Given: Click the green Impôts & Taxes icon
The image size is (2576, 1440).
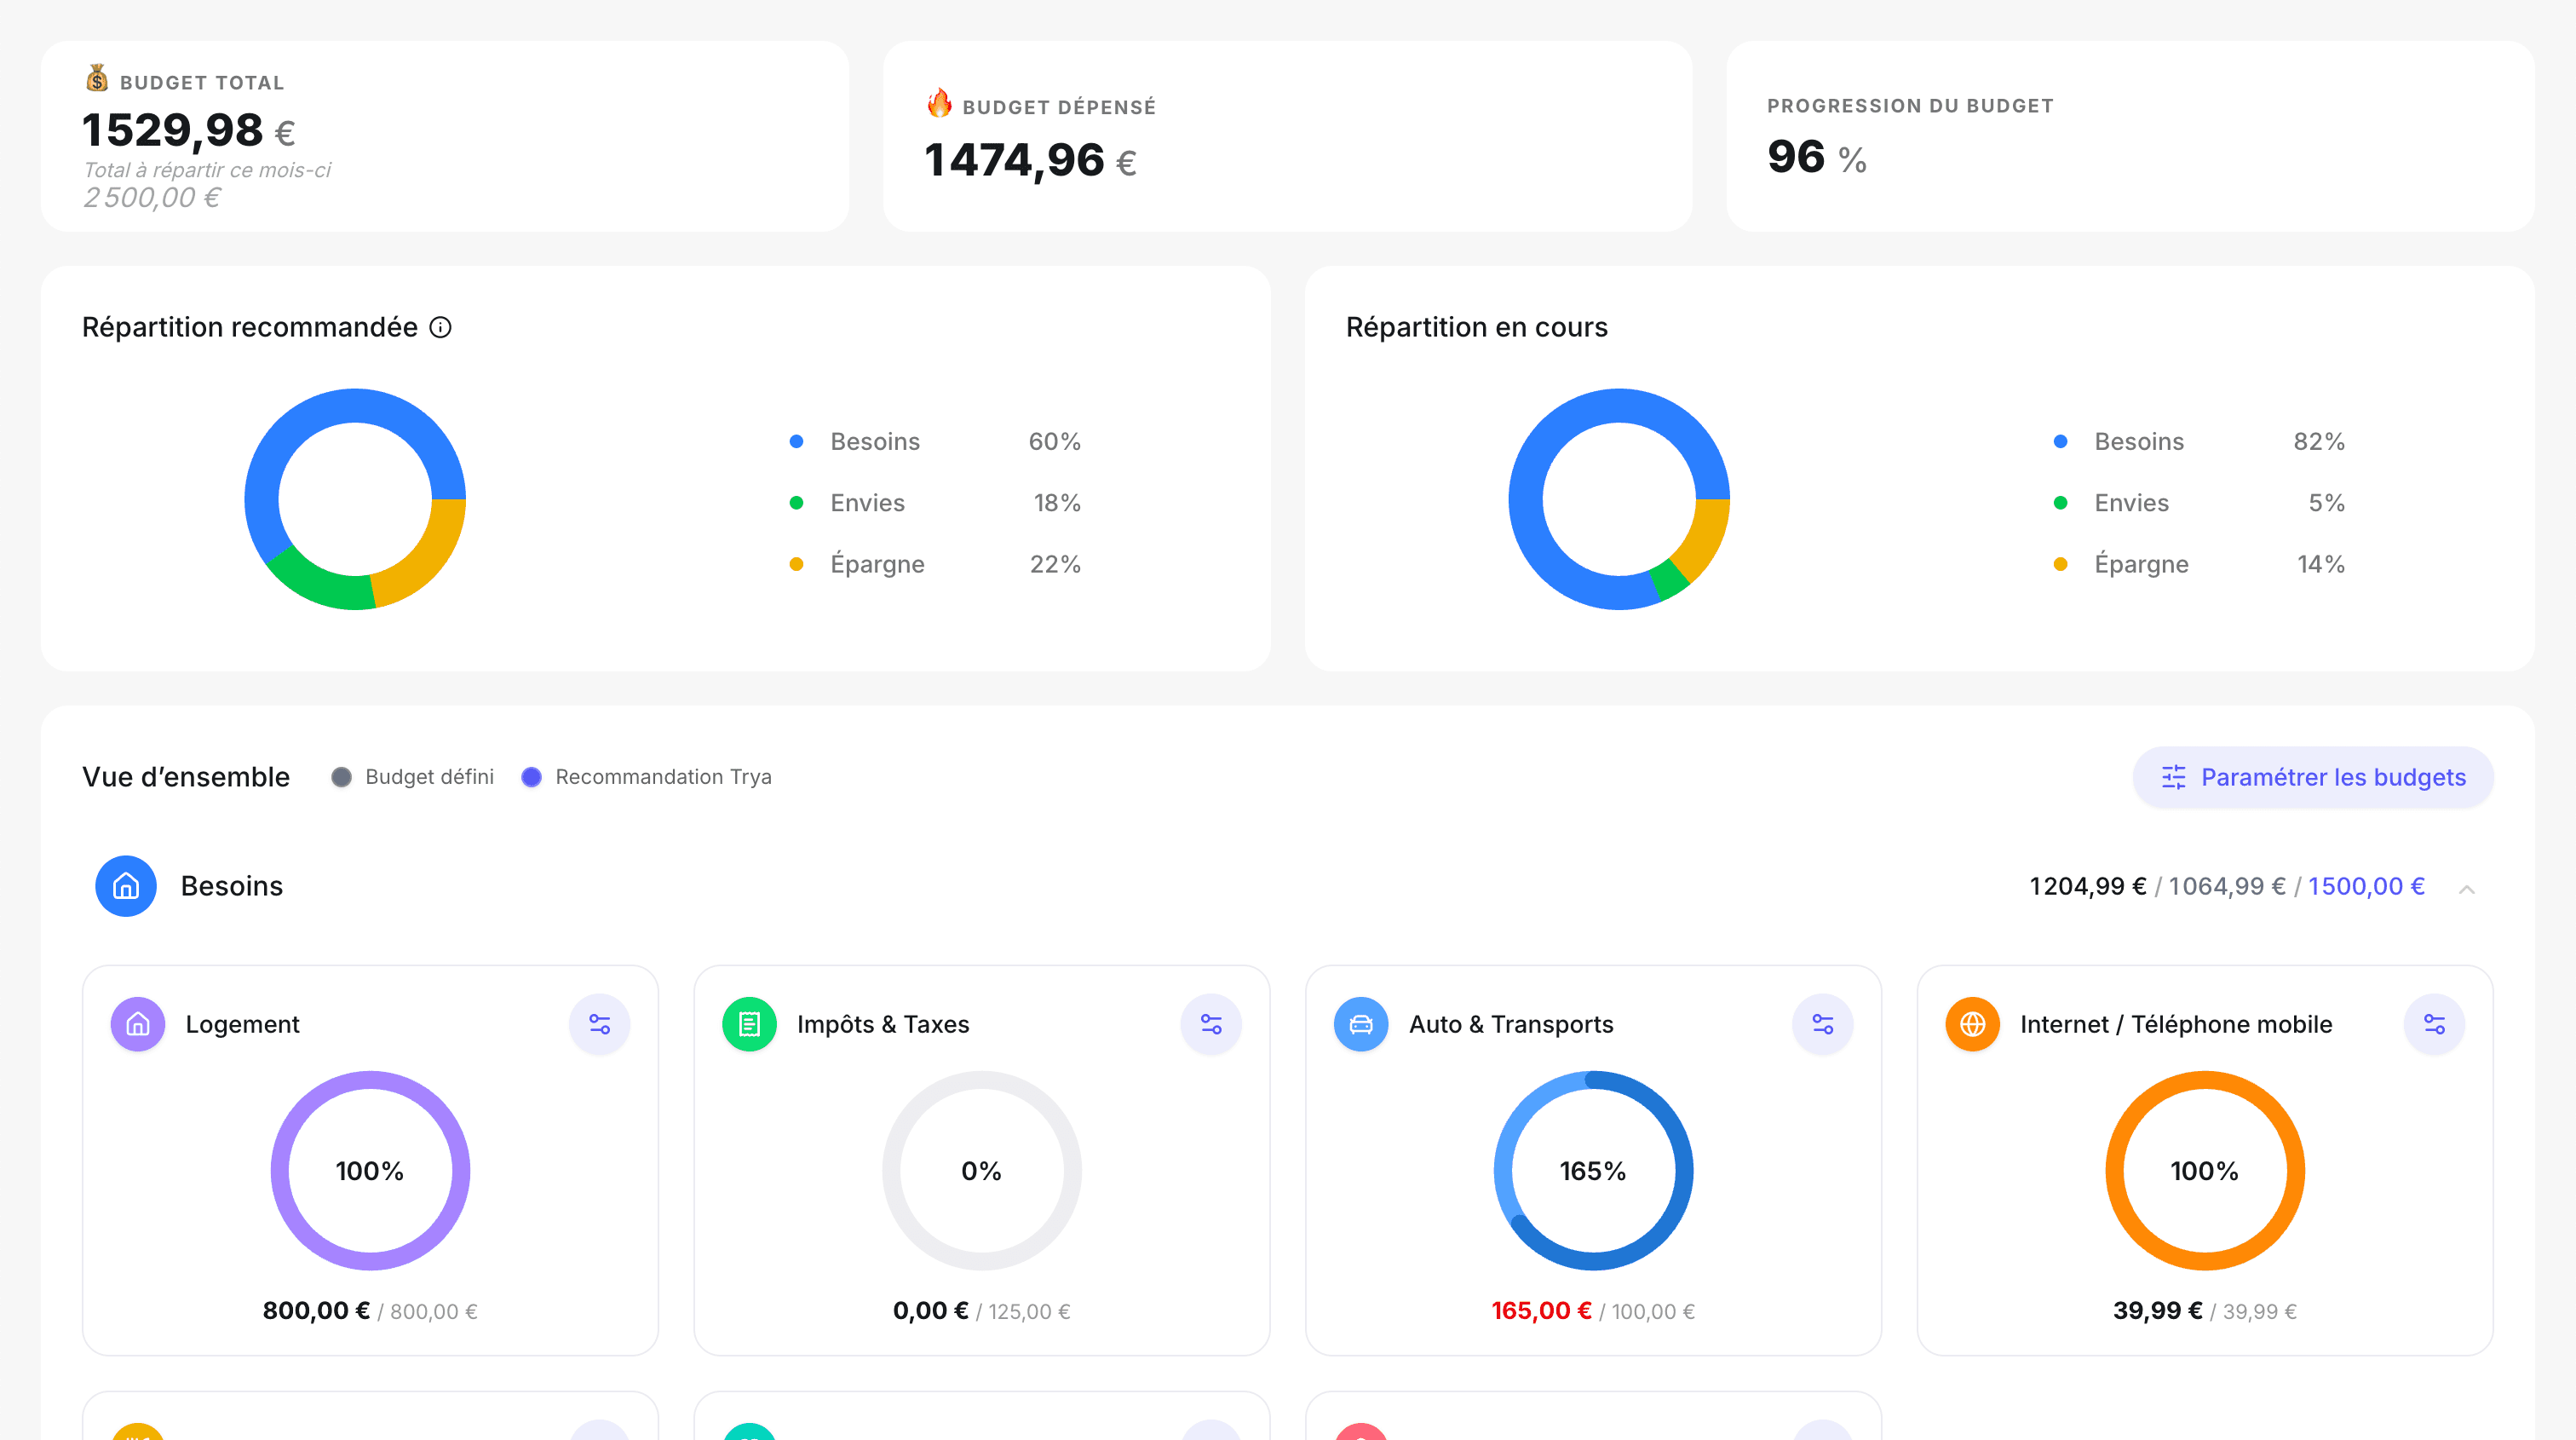Looking at the screenshot, I should (x=749, y=1024).
